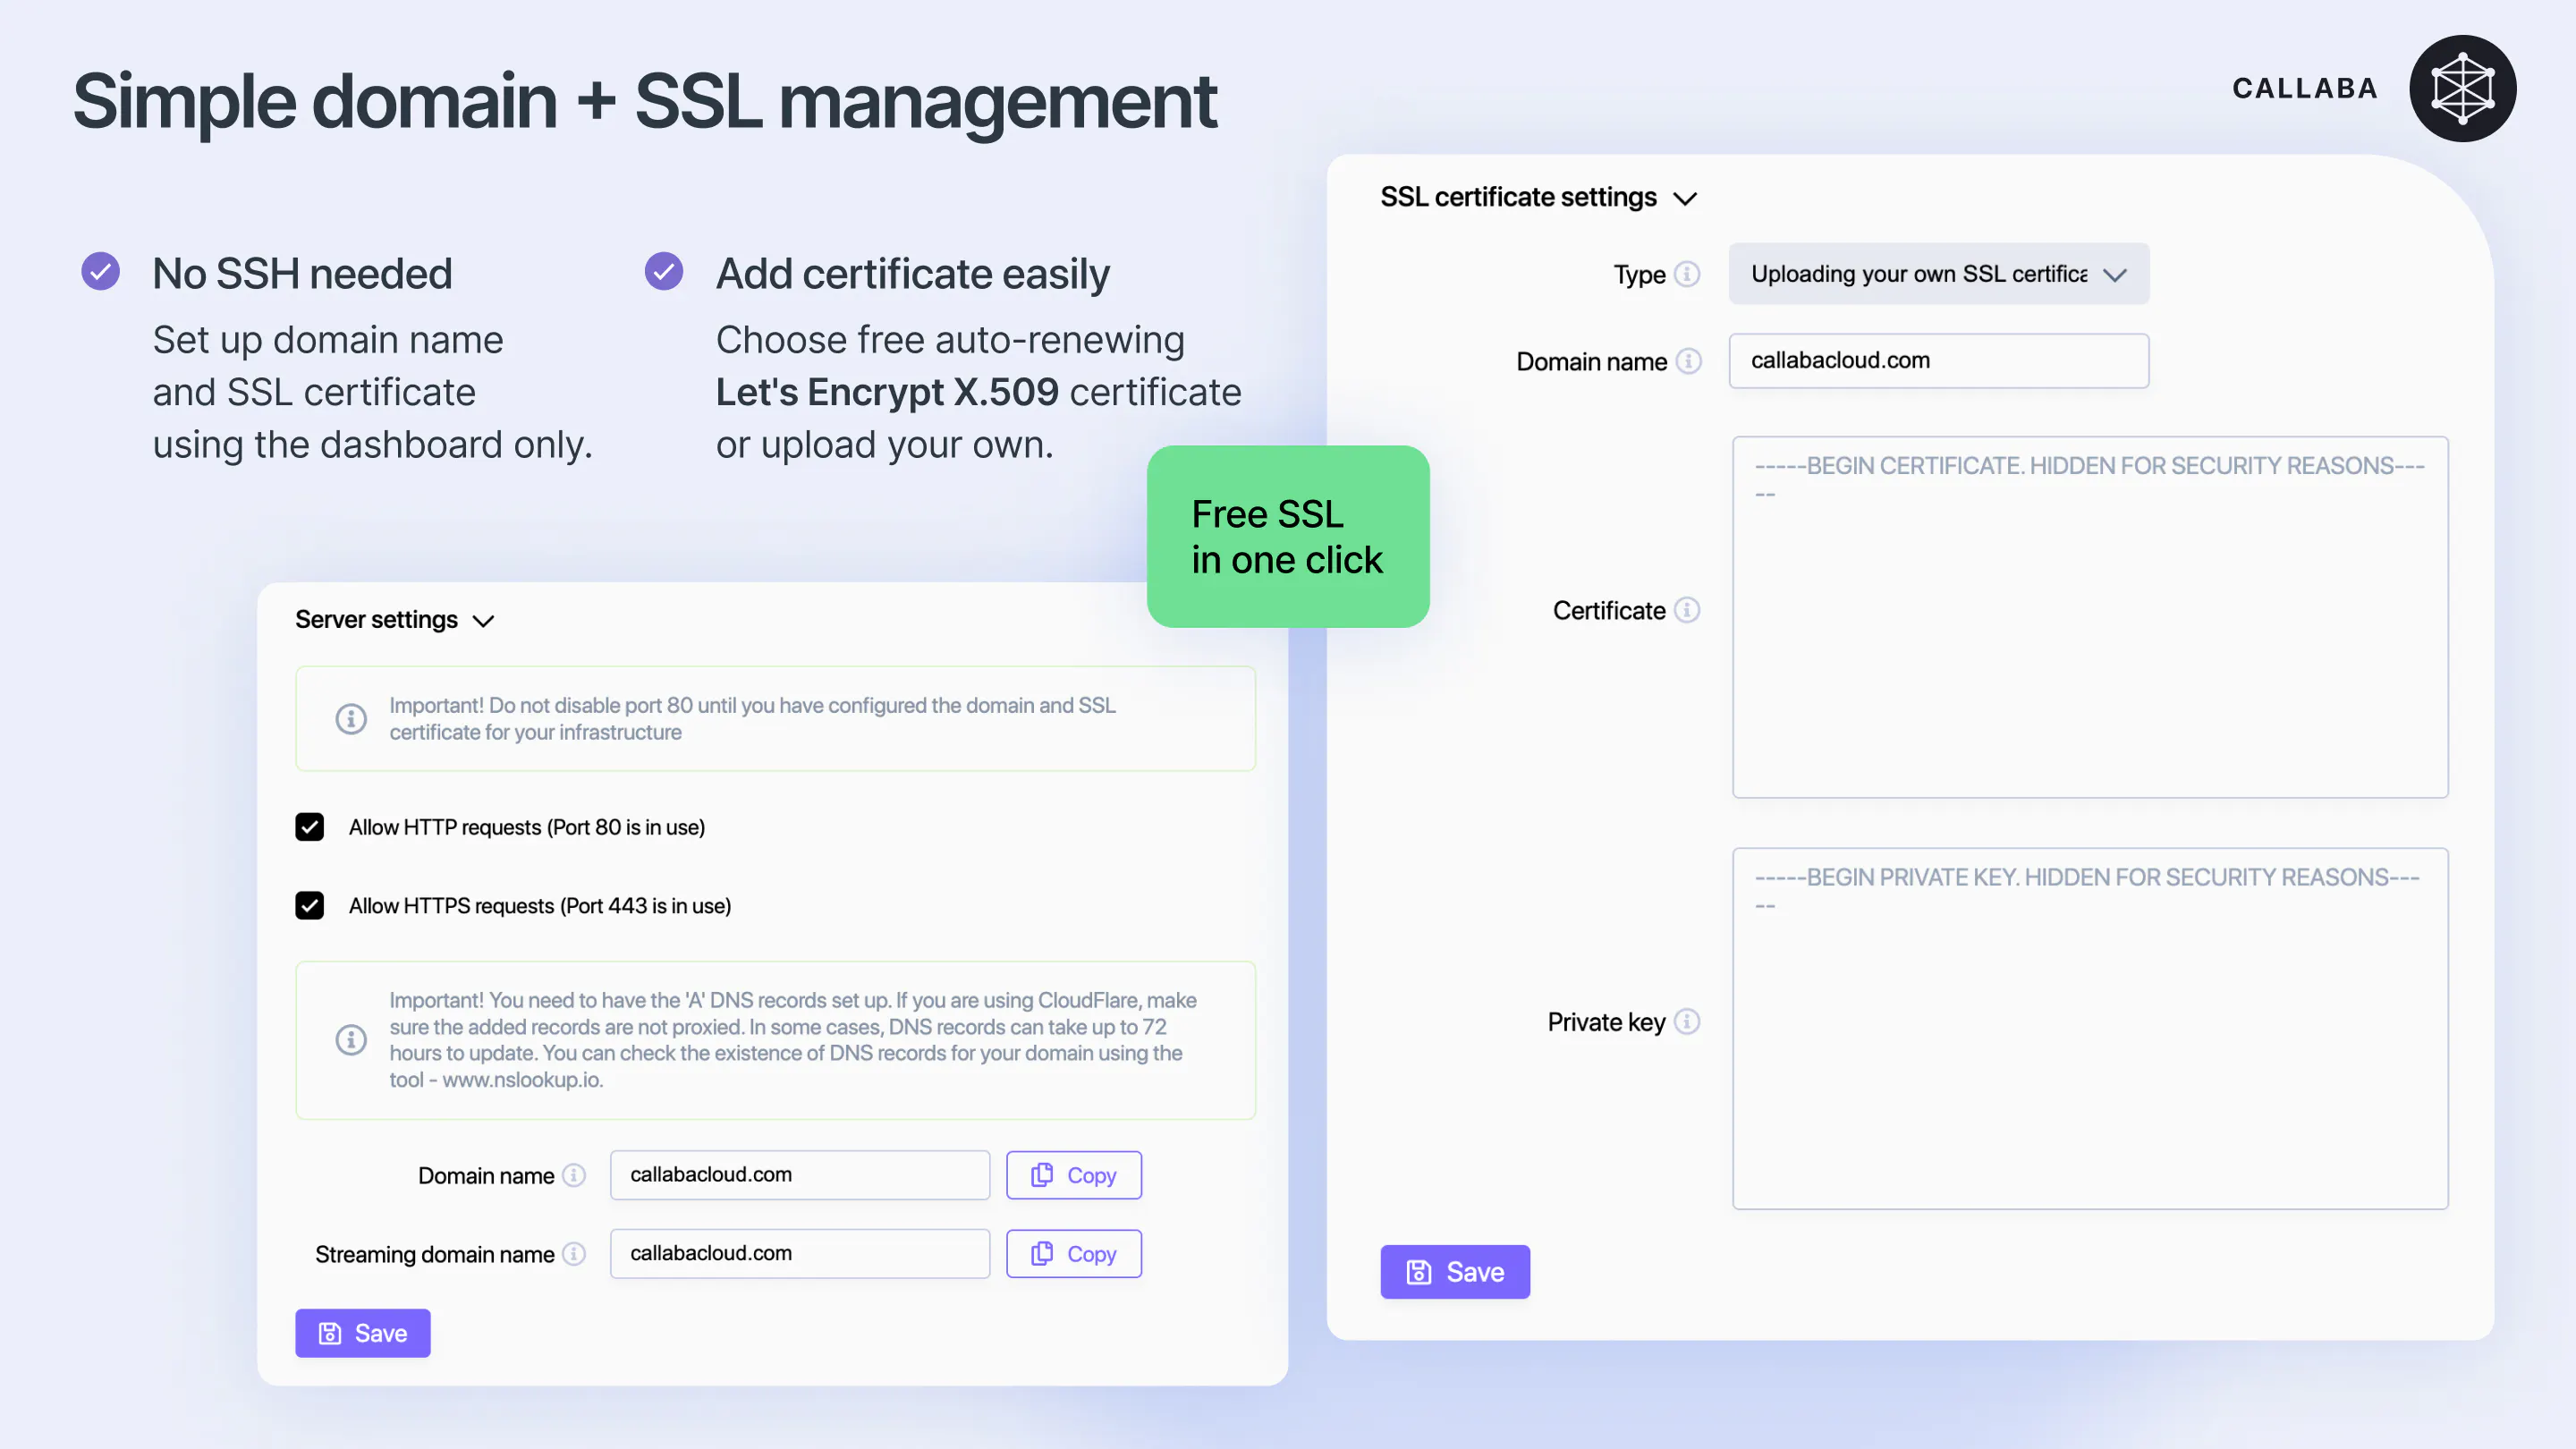The width and height of the screenshot is (2576, 1449).
Task: Click the info icon in DNS records notice
Action: coord(351,1039)
